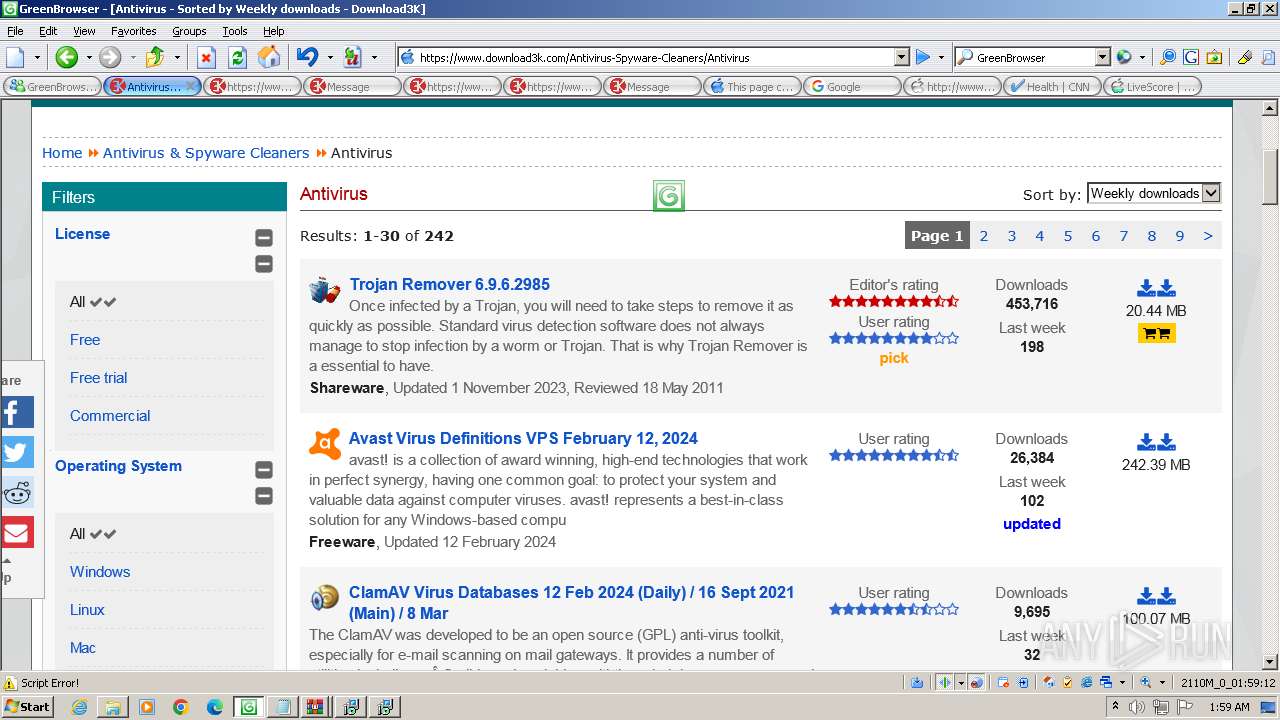The width and height of the screenshot is (1280, 720).
Task: Click inside the address bar URL field
Action: (x=653, y=58)
